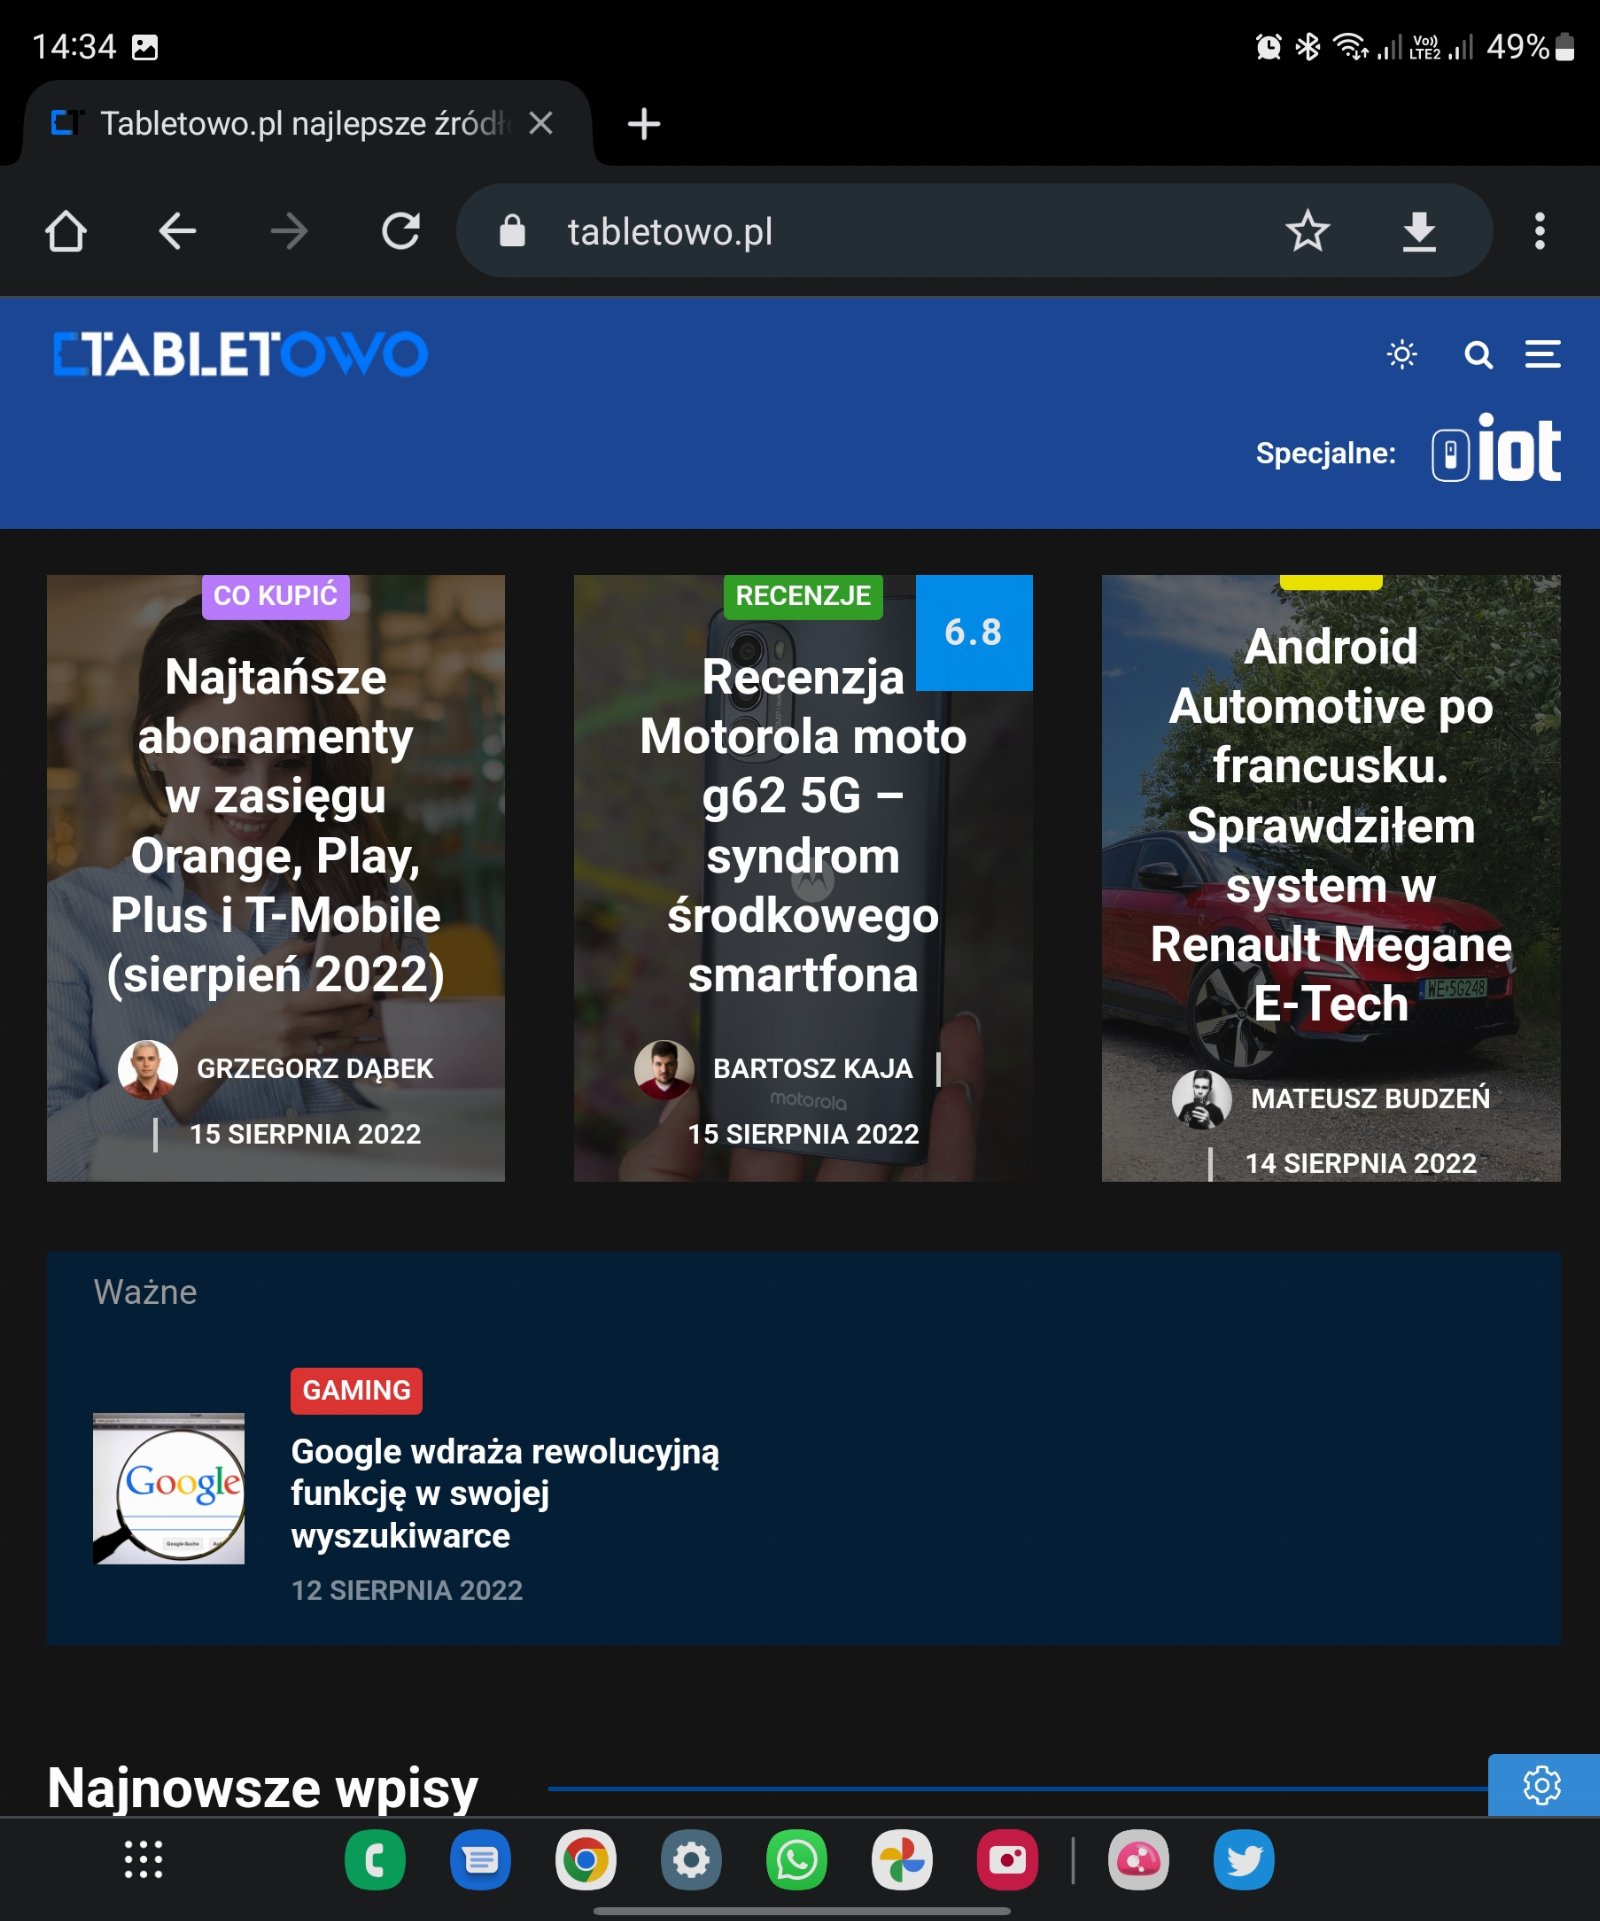Click the Tabletowo site logo
Viewport: 1600px width, 1921px height.
(240, 354)
